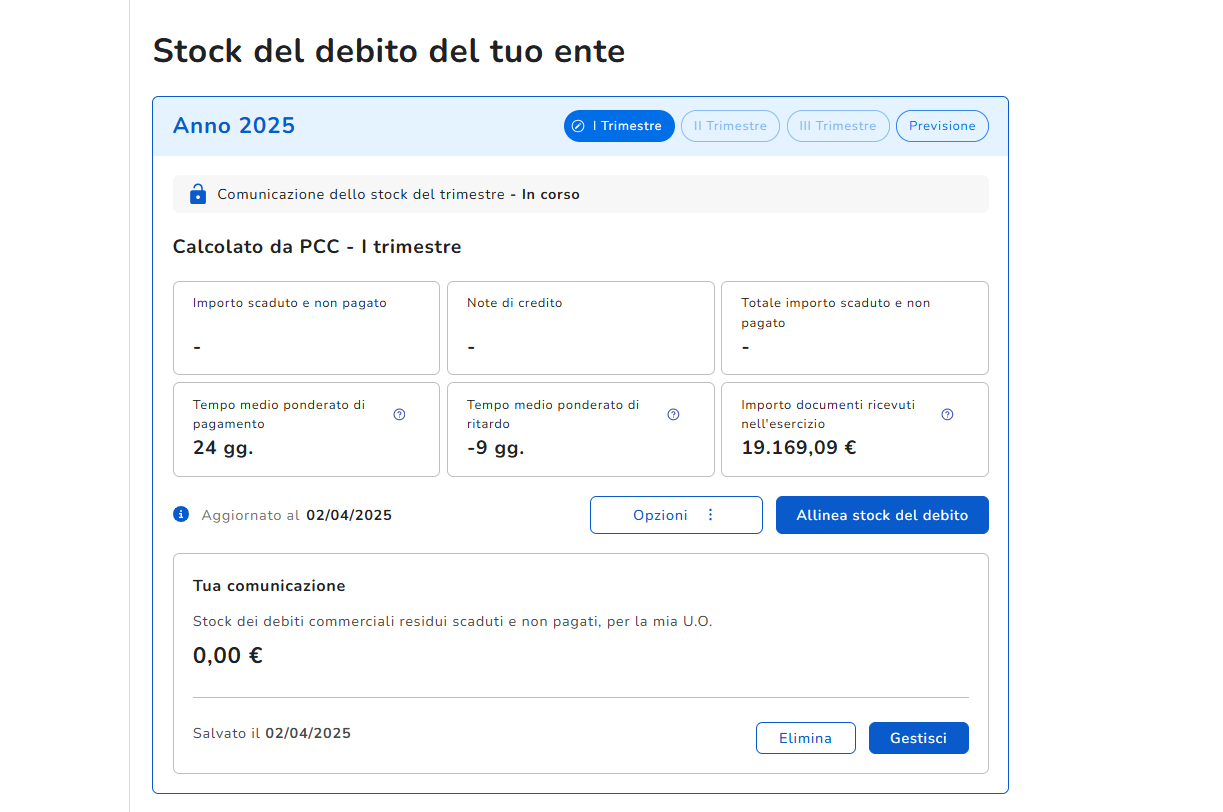The height and width of the screenshot is (812, 1223).
Task: Show help for Importo documenti ricevuti nell'esercizio
Action: 947,414
